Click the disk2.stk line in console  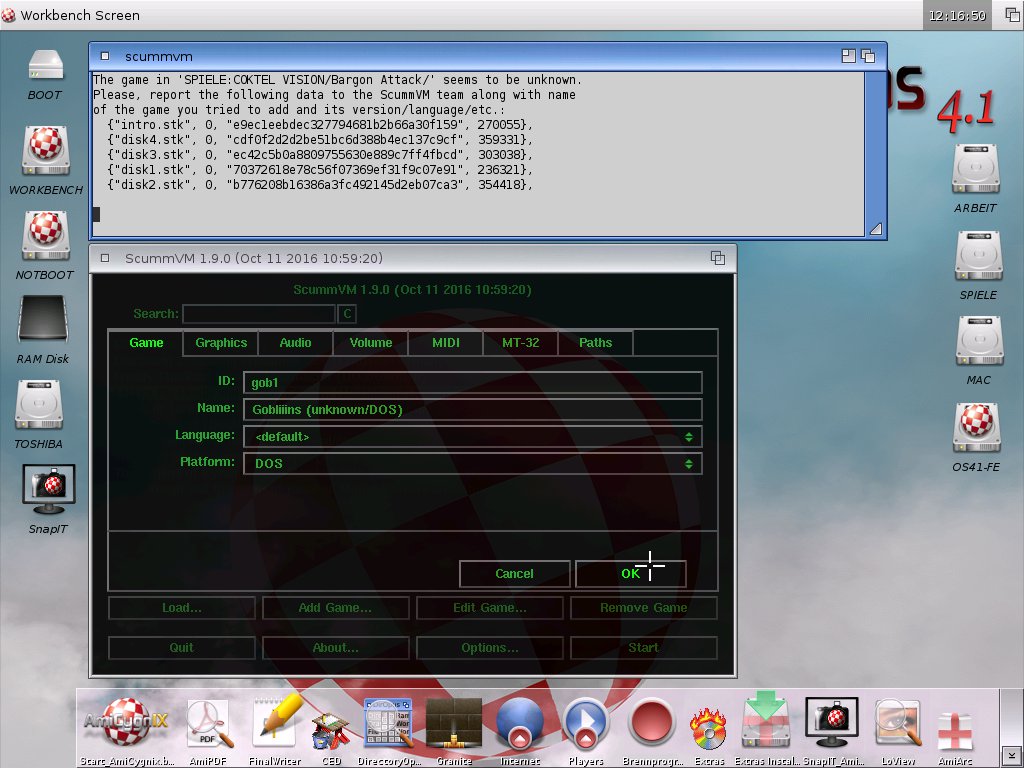click(321, 185)
